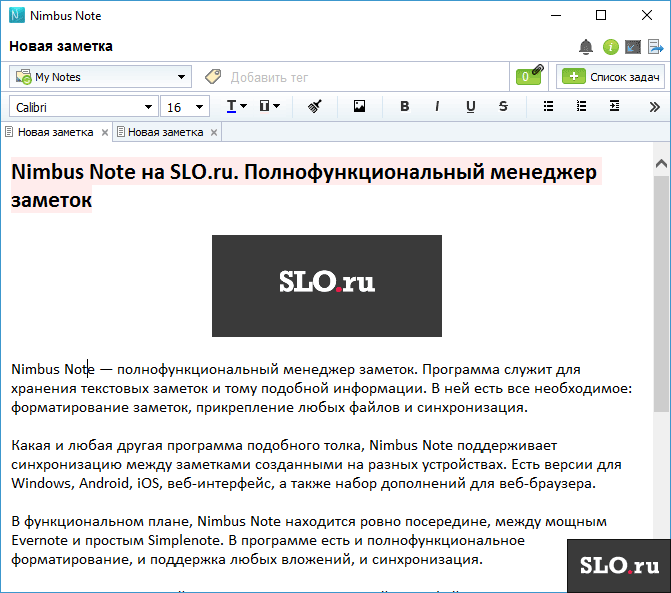671x593 pixels.
Task: Click the vertical scrollbar thumb
Action: coord(661,294)
